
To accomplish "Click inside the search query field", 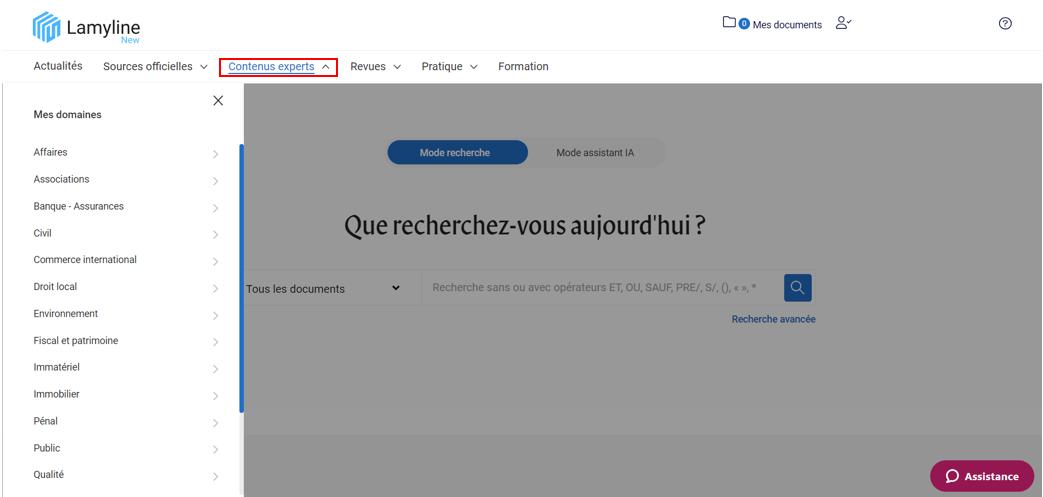I will [x=600, y=288].
